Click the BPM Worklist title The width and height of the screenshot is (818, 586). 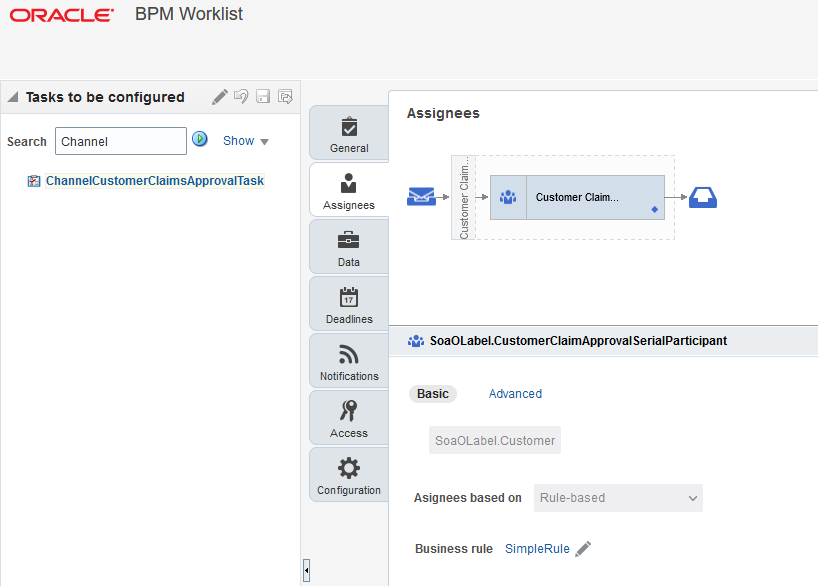point(189,14)
